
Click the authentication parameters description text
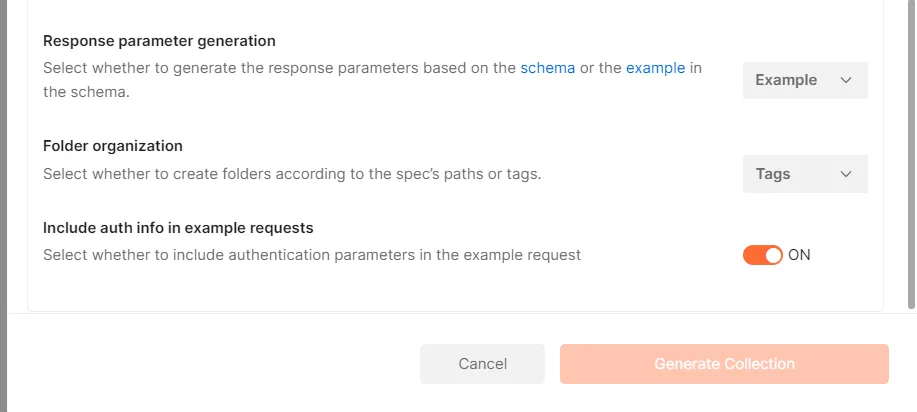click(x=311, y=255)
